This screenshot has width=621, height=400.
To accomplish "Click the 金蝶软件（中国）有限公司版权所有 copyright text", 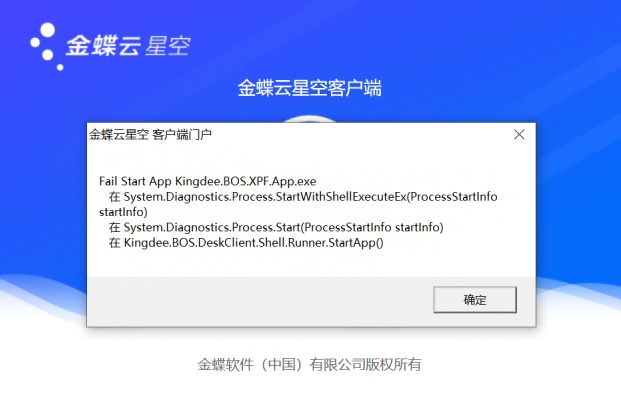I will pos(309,364).
